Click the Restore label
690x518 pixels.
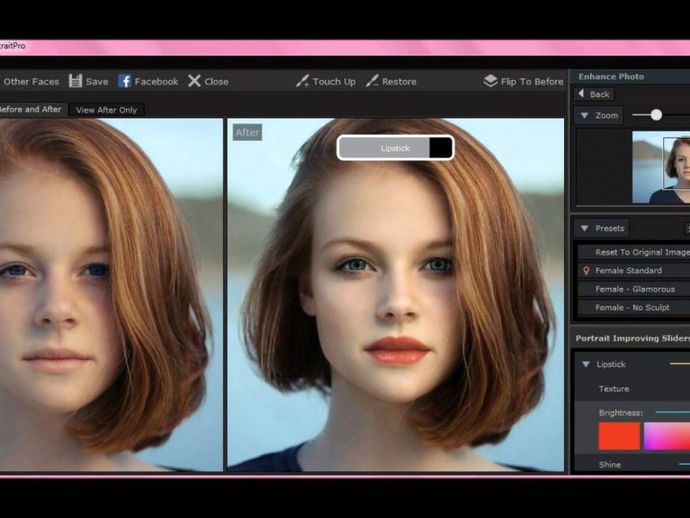click(x=399, y=81)
